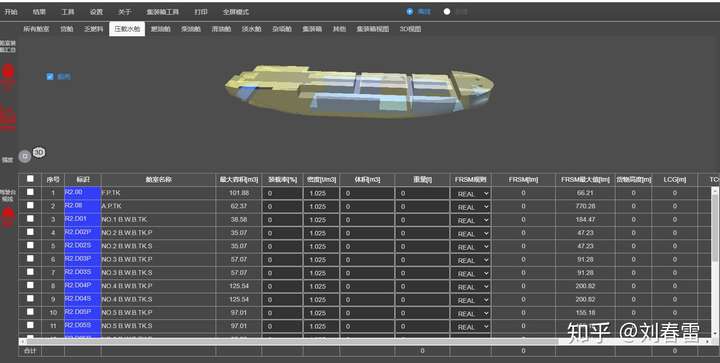Click fill rate field of F.P.TK row
This screenshot has width=720, height=363.
pos(282,194)
